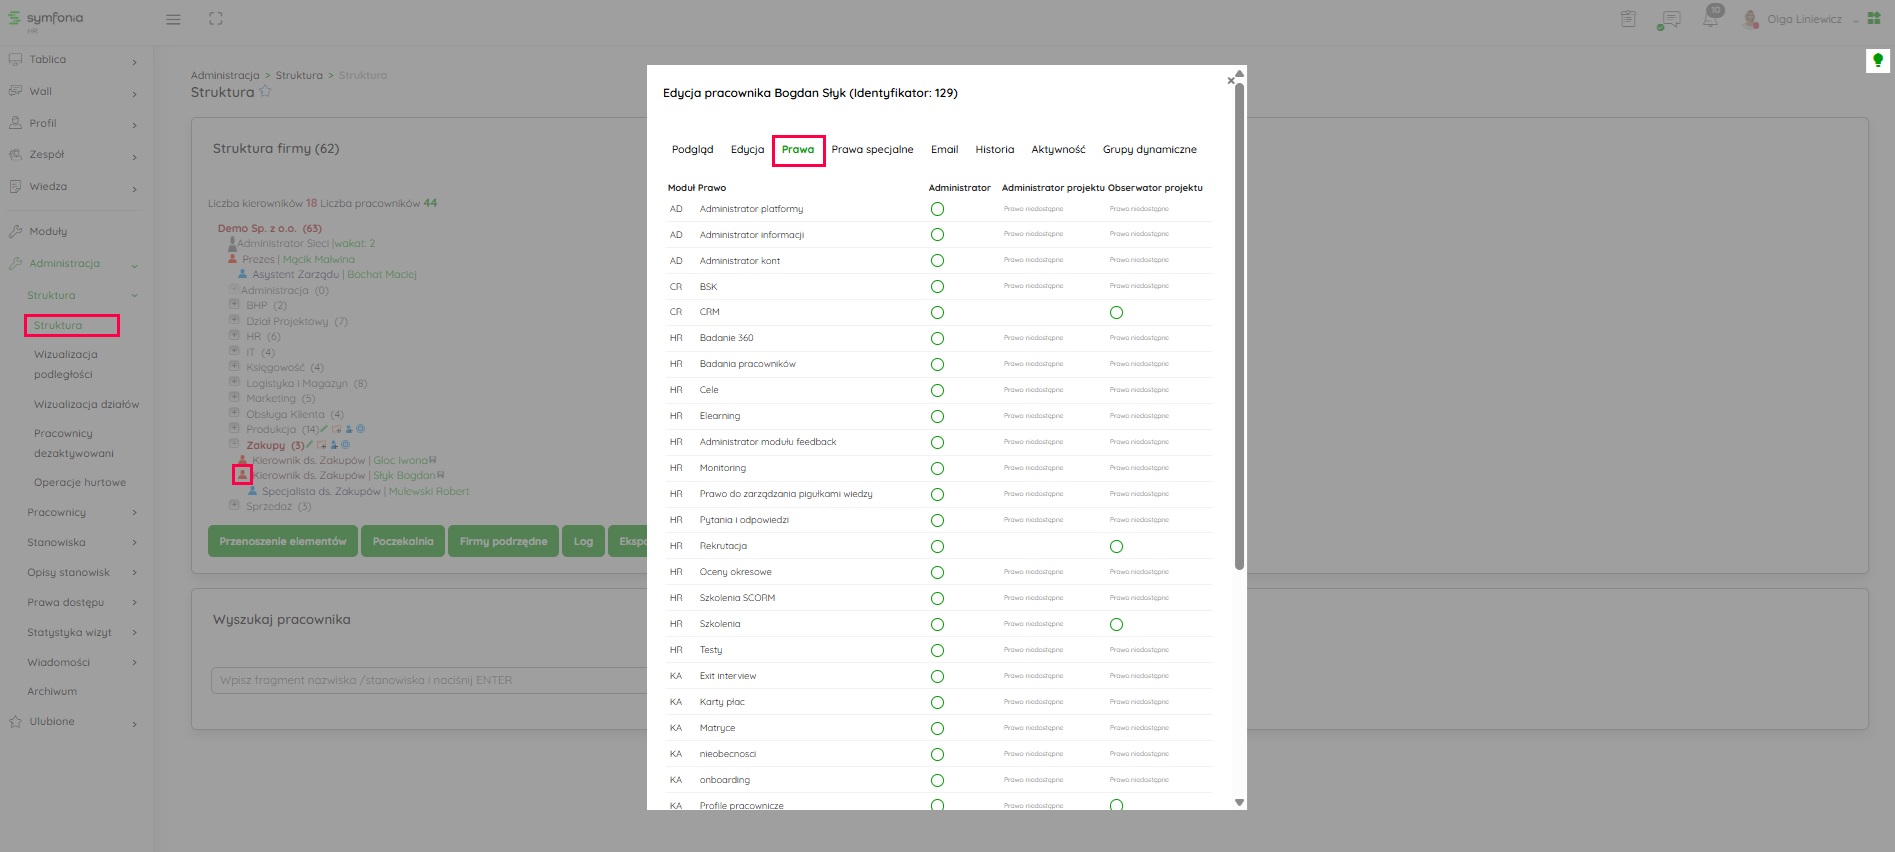This screenshot has width=1895, height=852.
Task: Click the person icon beside Słyk Bogdan
Action: 242,475
